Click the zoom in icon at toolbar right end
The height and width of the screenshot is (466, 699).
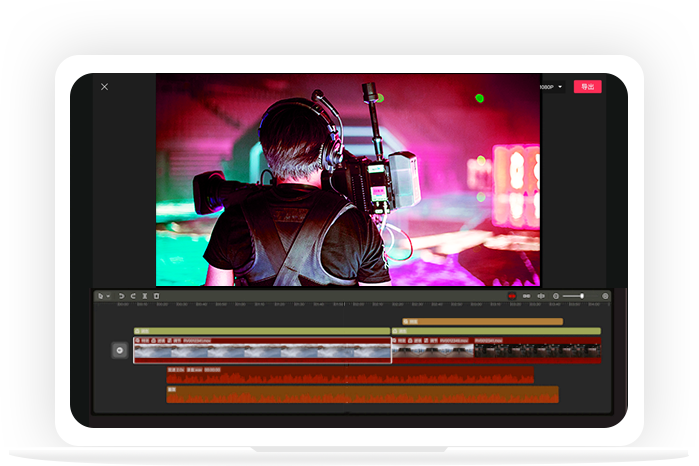coord(605,296)
